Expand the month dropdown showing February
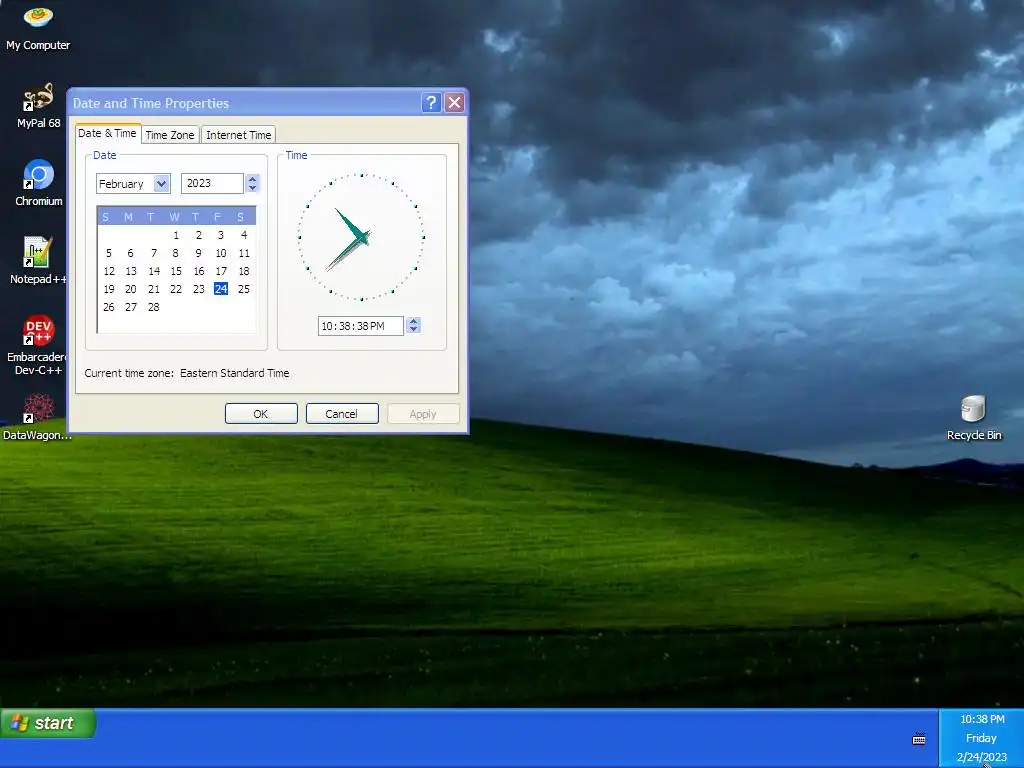The width and height of the screenshot is (1024, 768). (161, 184)
